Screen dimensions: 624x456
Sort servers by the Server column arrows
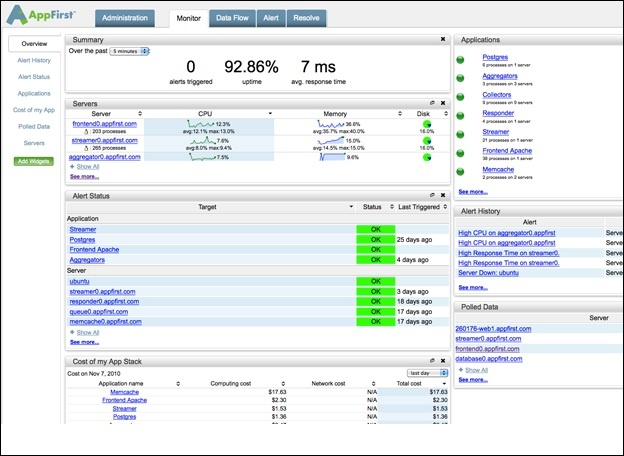point(140,114)
